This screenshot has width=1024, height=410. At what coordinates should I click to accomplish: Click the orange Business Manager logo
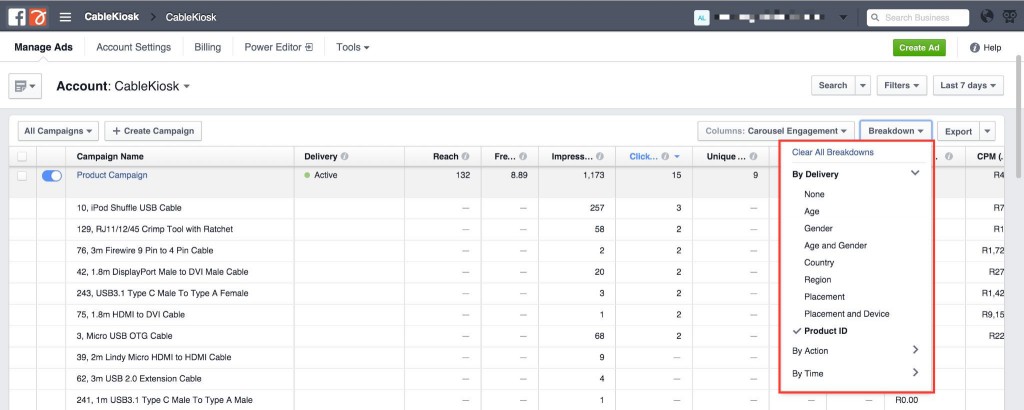point(38,17)
